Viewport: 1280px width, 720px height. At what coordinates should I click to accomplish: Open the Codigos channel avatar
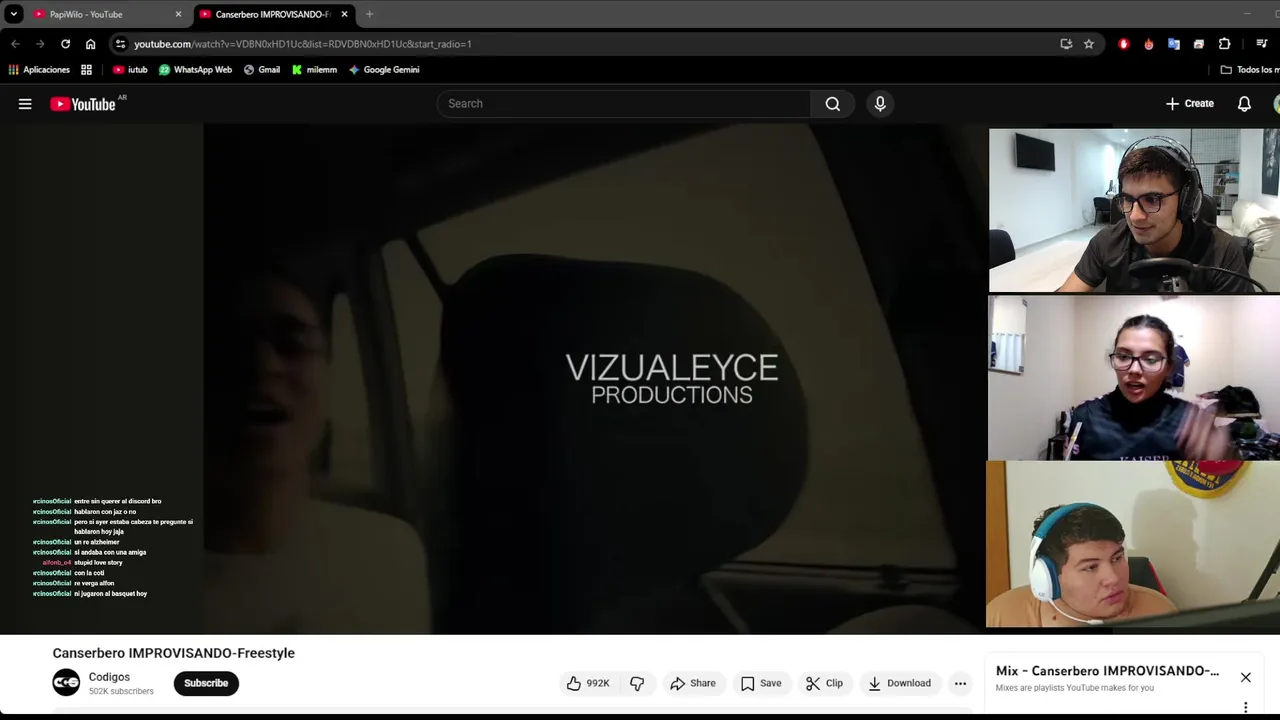[x=66, y=683]
